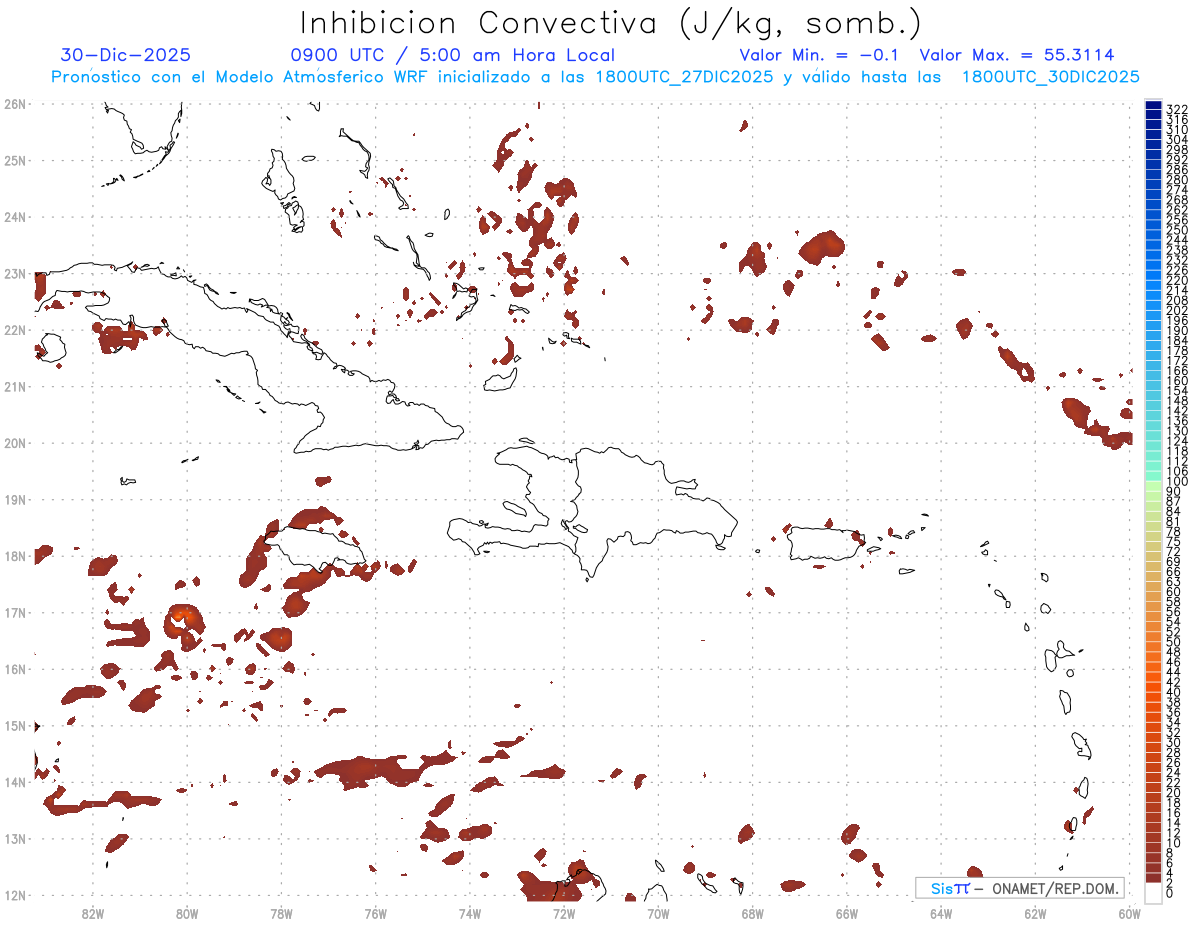Click the 18N latitude label
Viewport: 1200px width, 927px height.
[x=15, y=556]
